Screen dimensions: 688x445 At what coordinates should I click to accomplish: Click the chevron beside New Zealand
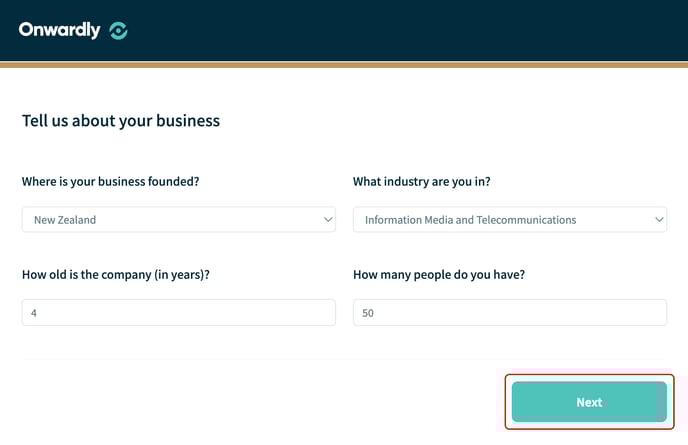[x=328, y=219]
